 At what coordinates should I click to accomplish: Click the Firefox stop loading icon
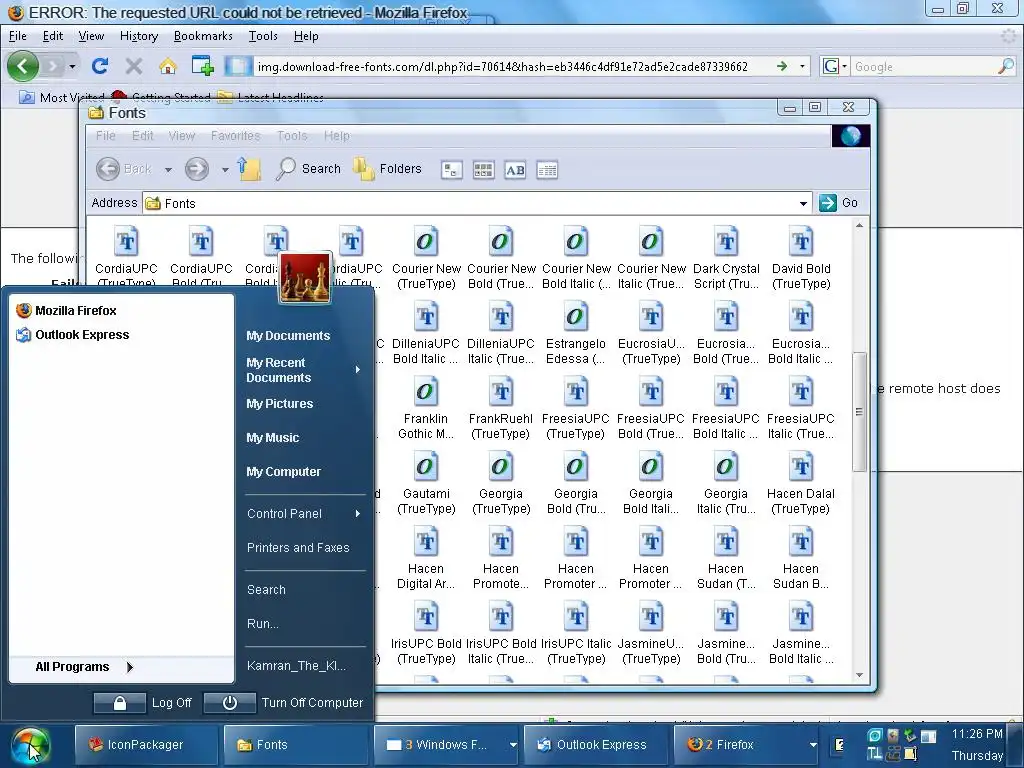134,66
